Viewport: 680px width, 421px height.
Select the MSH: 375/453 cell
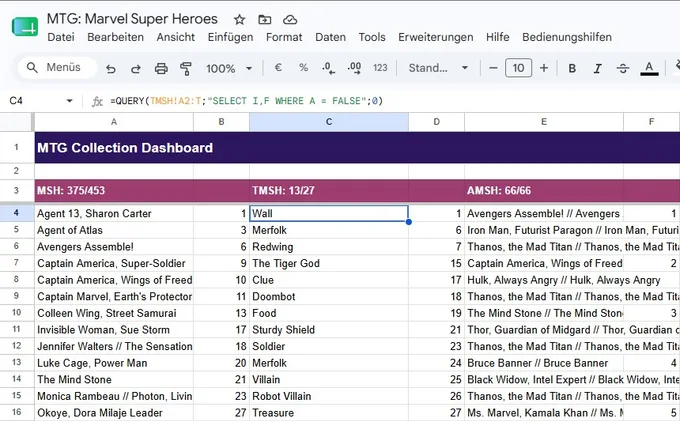[114, 190]
